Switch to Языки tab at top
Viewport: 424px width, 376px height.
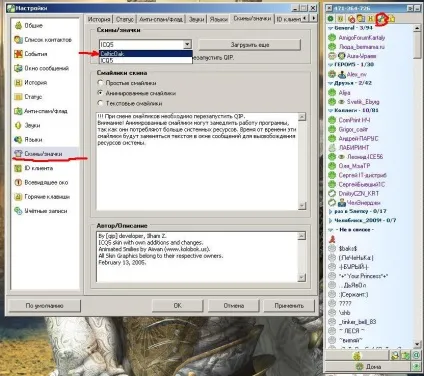(x=219, y=19)
